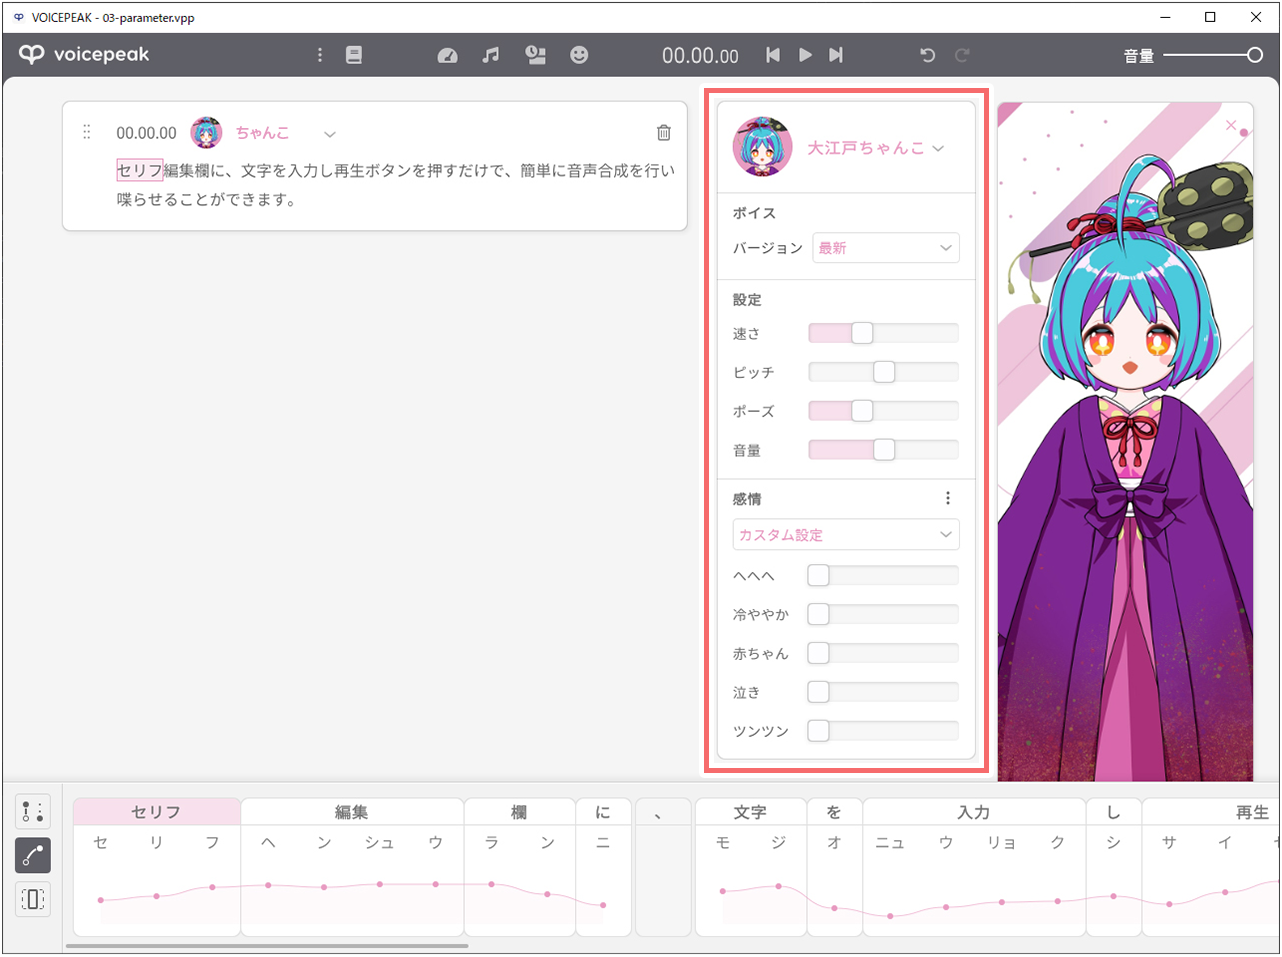Redo the last action

962,55
